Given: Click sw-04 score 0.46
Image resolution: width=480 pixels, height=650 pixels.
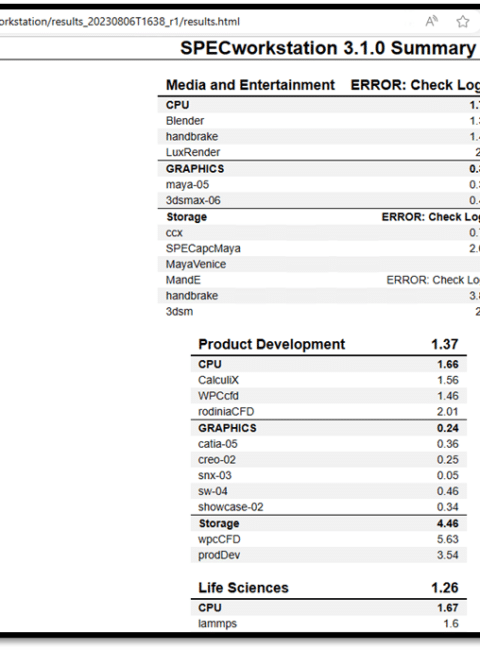Looking at the screenshot, I should click(448, 491).
